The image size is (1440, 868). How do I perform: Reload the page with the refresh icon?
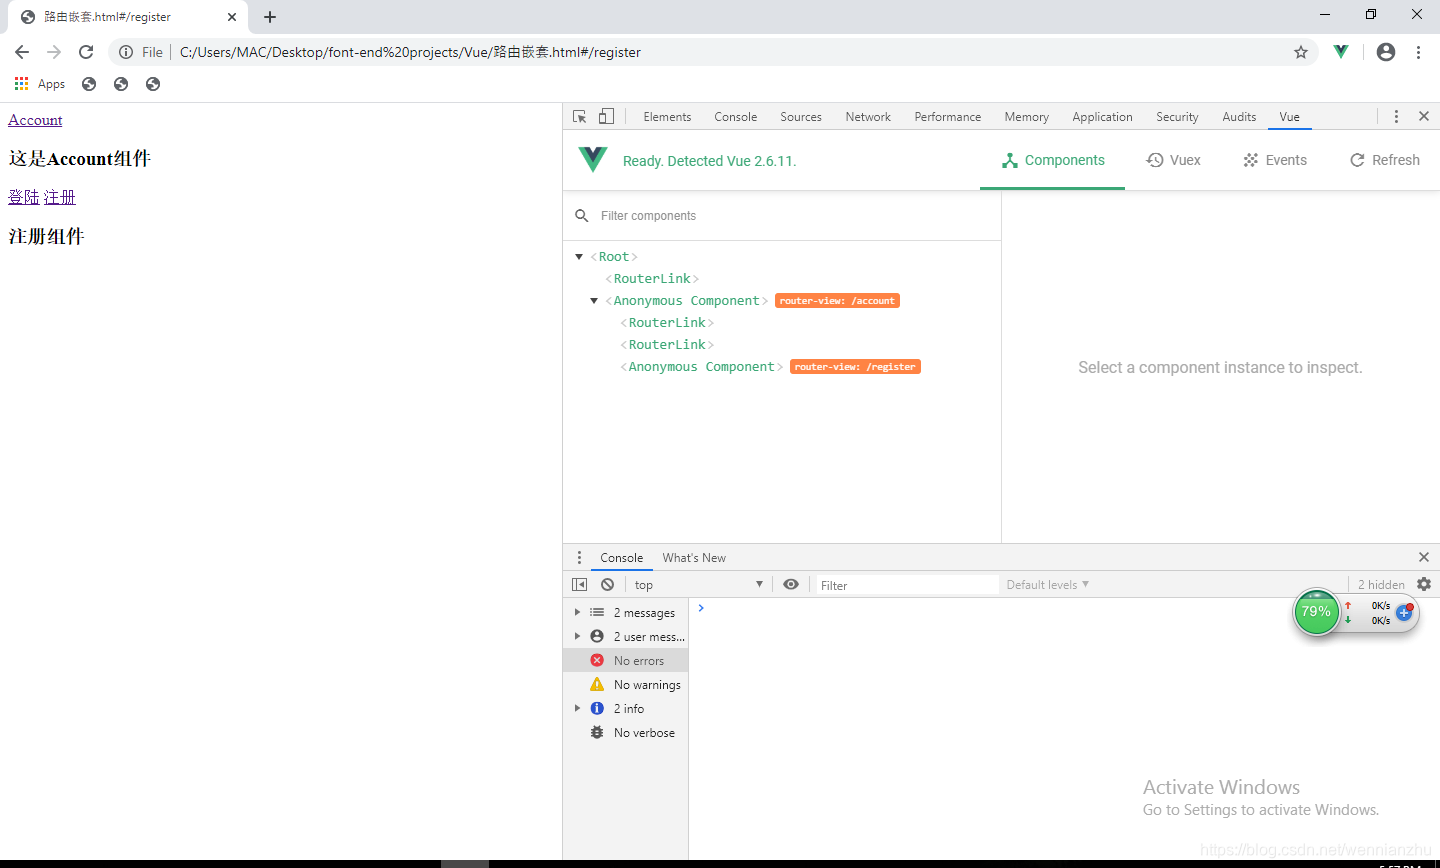(x=86, y=52)
